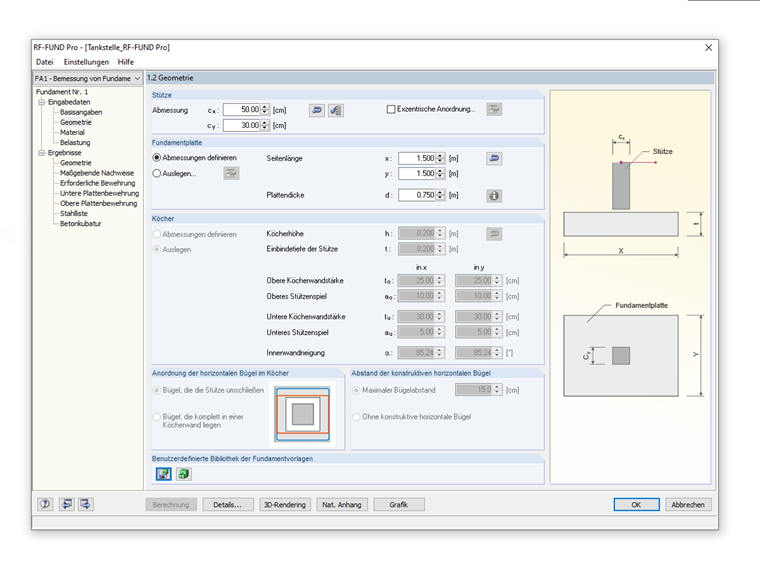Open the Datei menu
The image size is (760, 570).
pos(45,62)
